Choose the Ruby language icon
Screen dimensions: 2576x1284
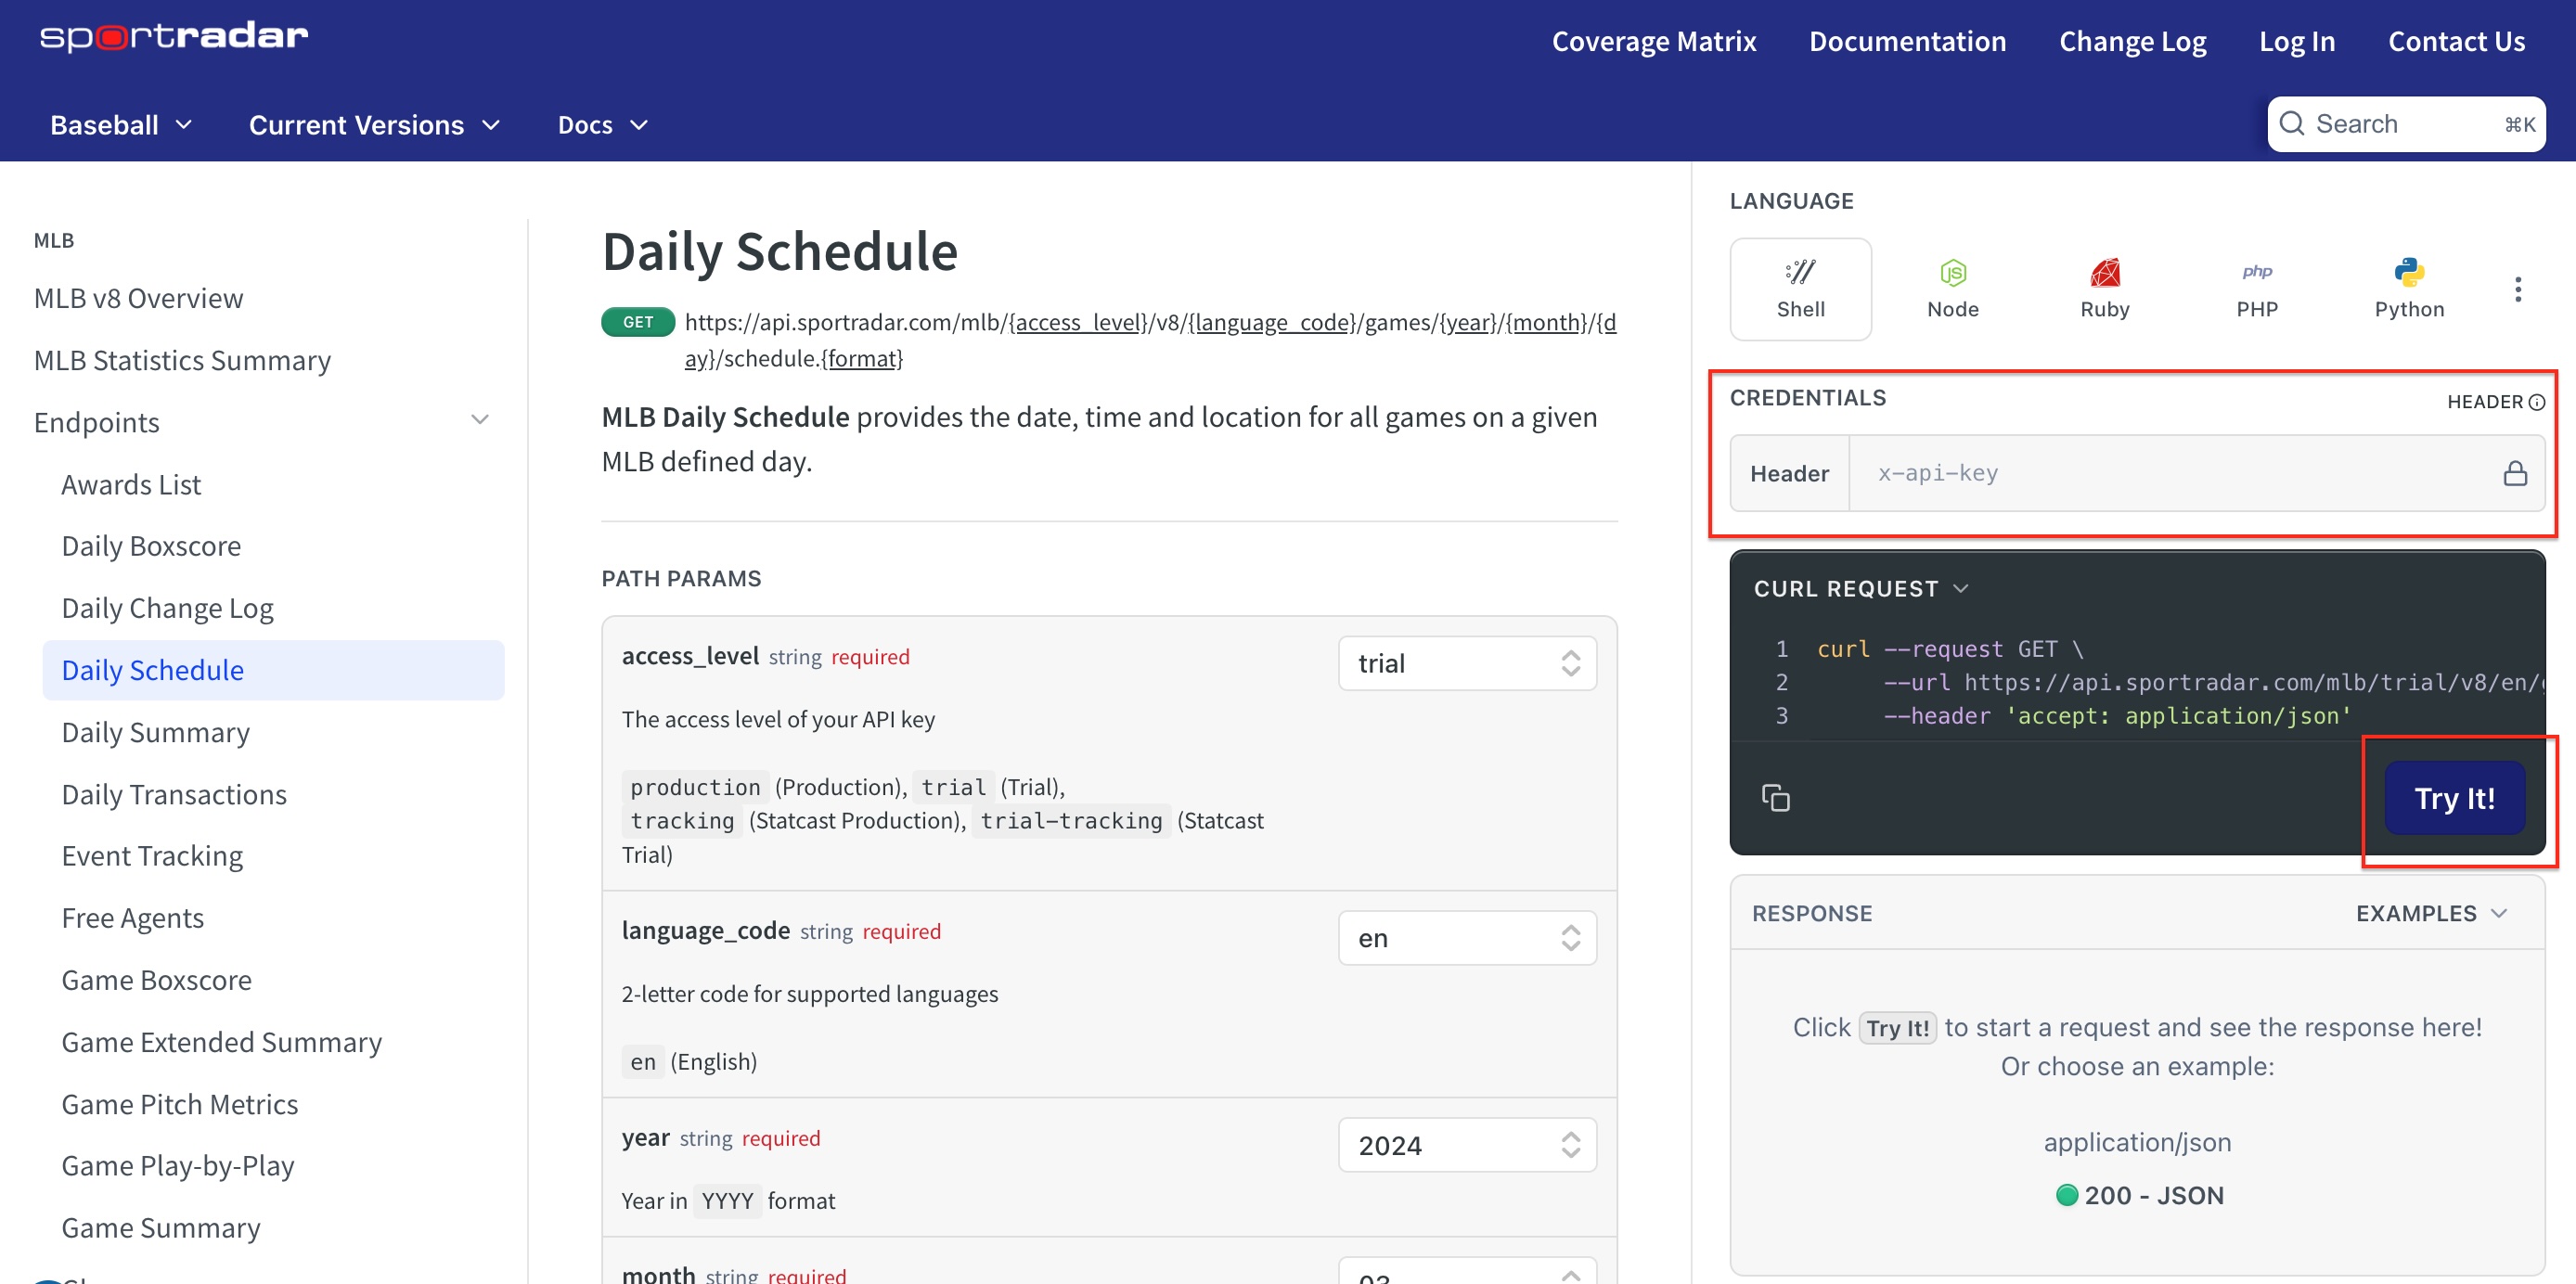2104,289
